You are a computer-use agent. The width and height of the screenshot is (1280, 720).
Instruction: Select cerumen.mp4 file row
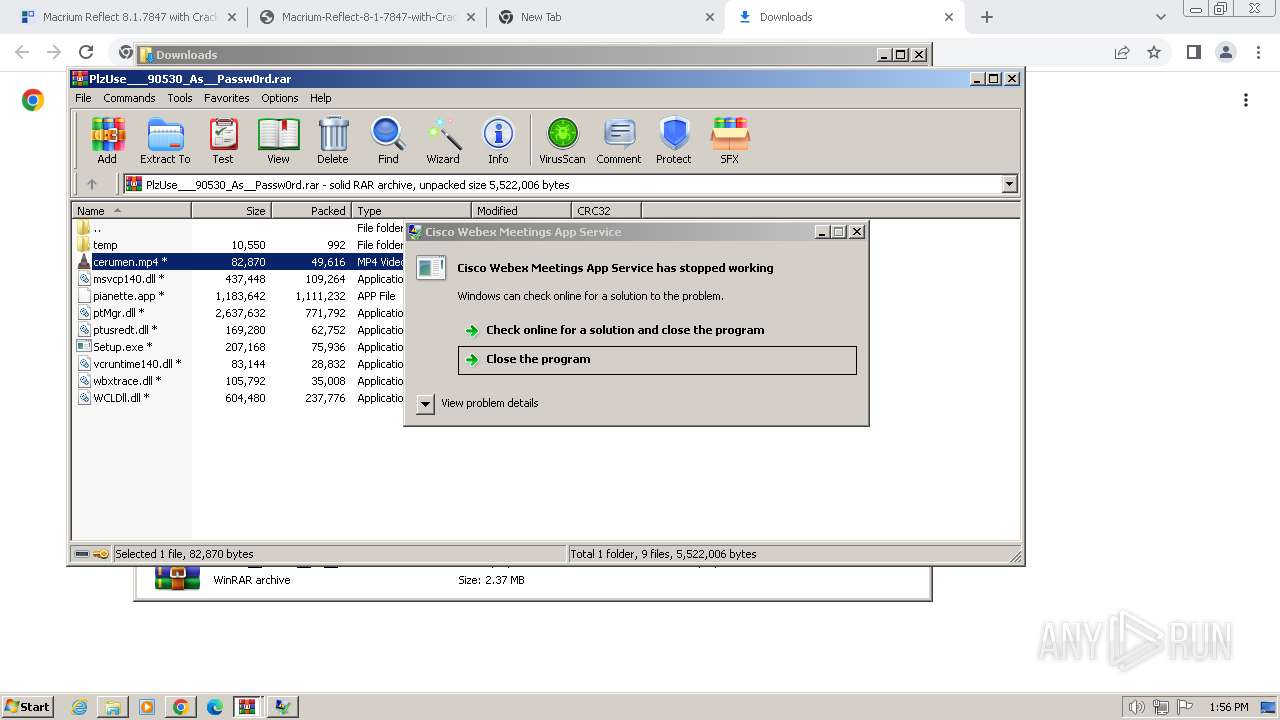[x=238, y=262]
